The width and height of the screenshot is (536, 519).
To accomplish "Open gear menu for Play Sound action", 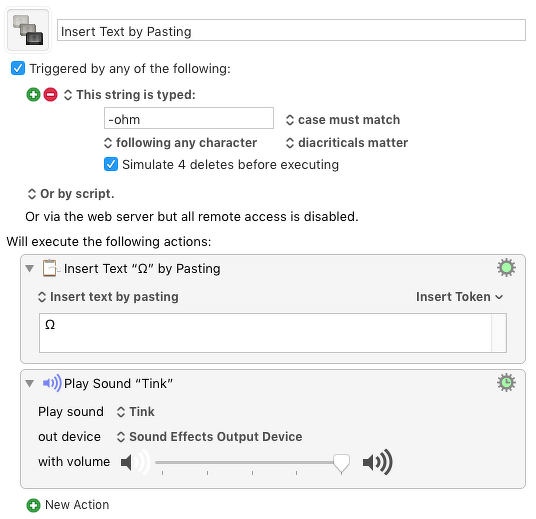I will pos(506,383).
